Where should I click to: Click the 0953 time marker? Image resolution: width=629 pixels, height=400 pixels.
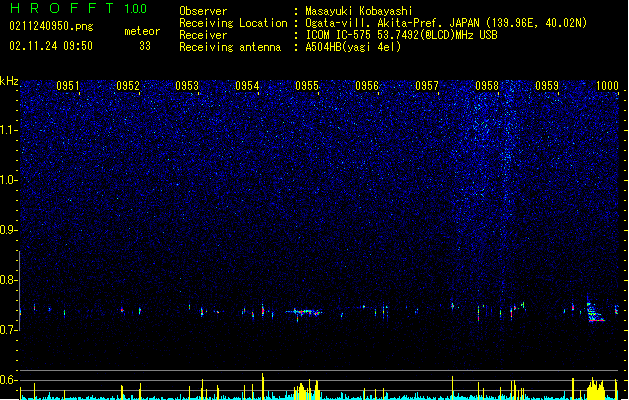pos(187,86)
